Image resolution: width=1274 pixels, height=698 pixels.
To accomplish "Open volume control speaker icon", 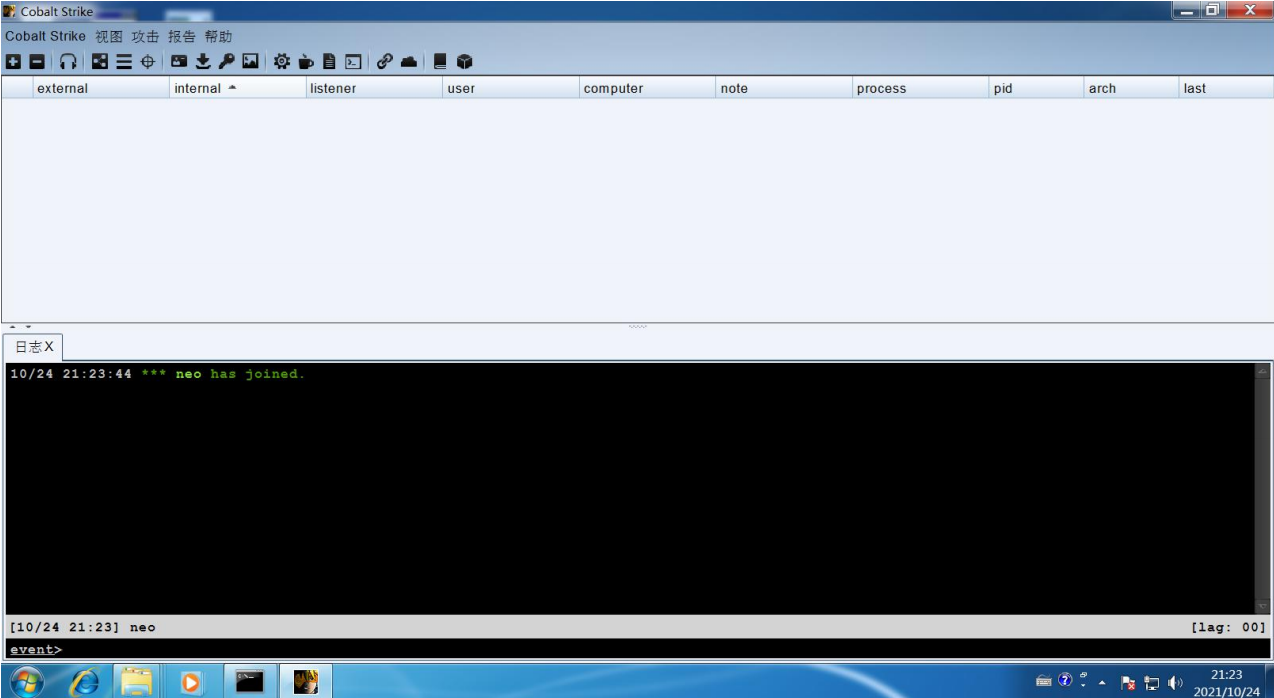I will (1175, 683).
